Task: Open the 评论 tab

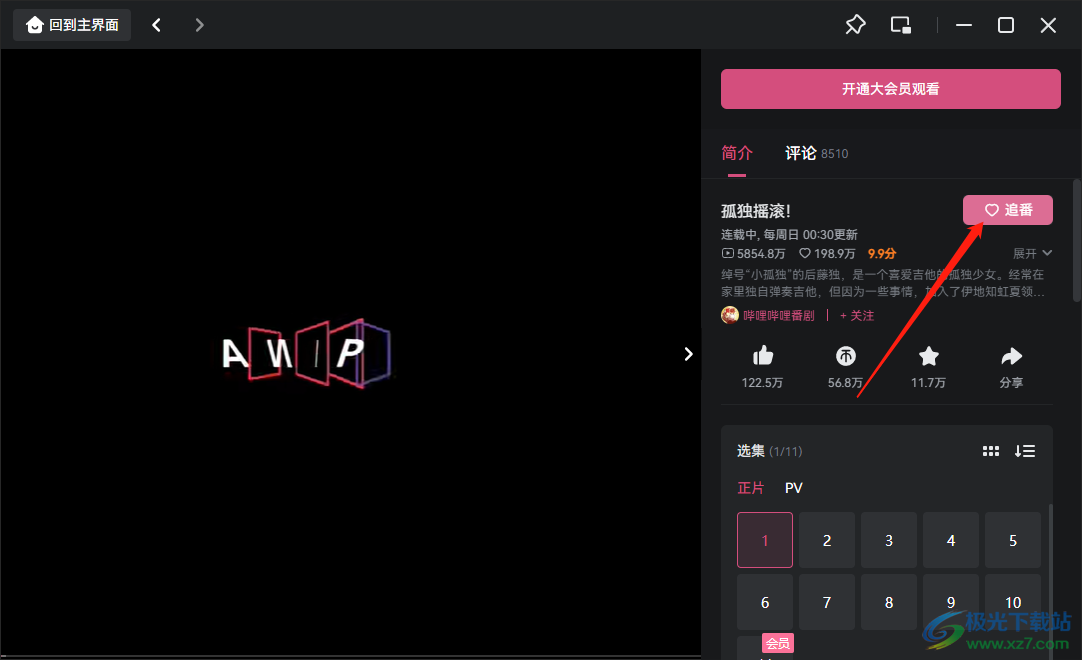Action: click(x=817, y=153)
